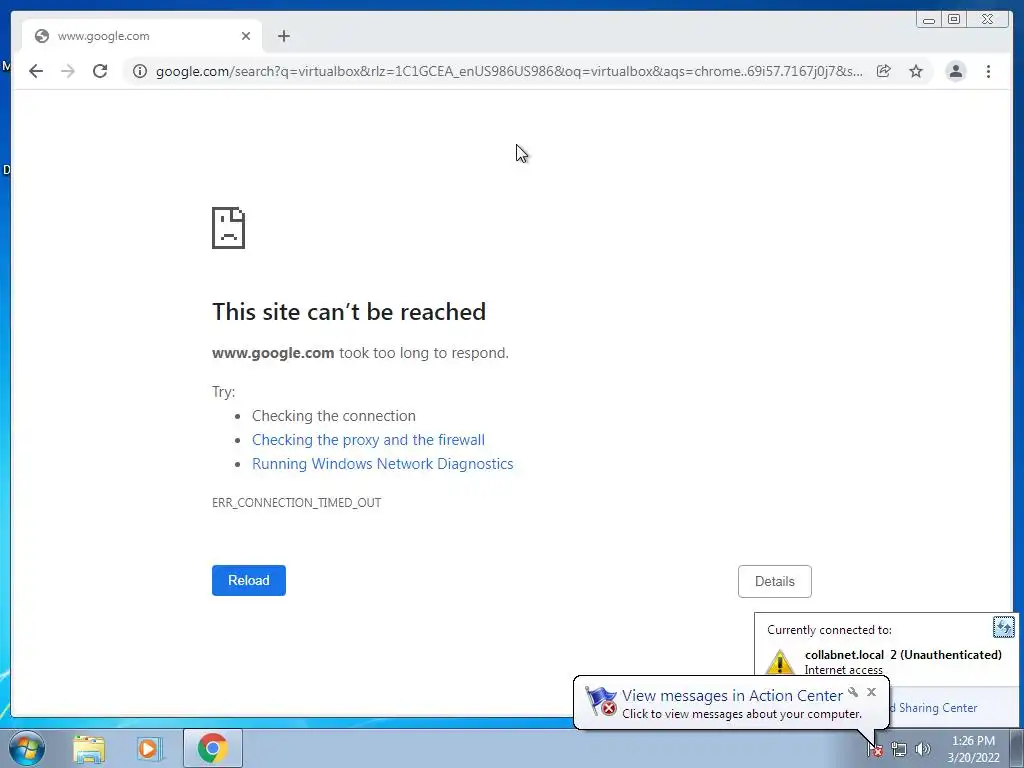Bookmark this tab with the star icon
This screenshot has width=1024, height=768.
click(x=916, y=71)
